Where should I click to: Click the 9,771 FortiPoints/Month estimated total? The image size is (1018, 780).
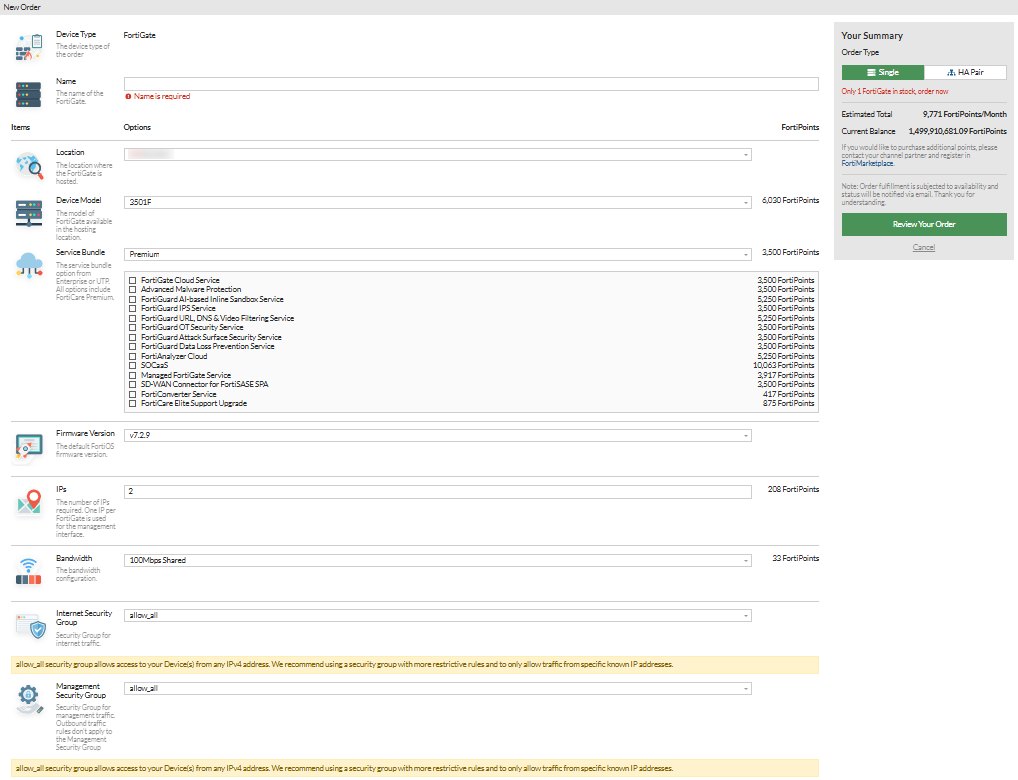pos(965,114)
